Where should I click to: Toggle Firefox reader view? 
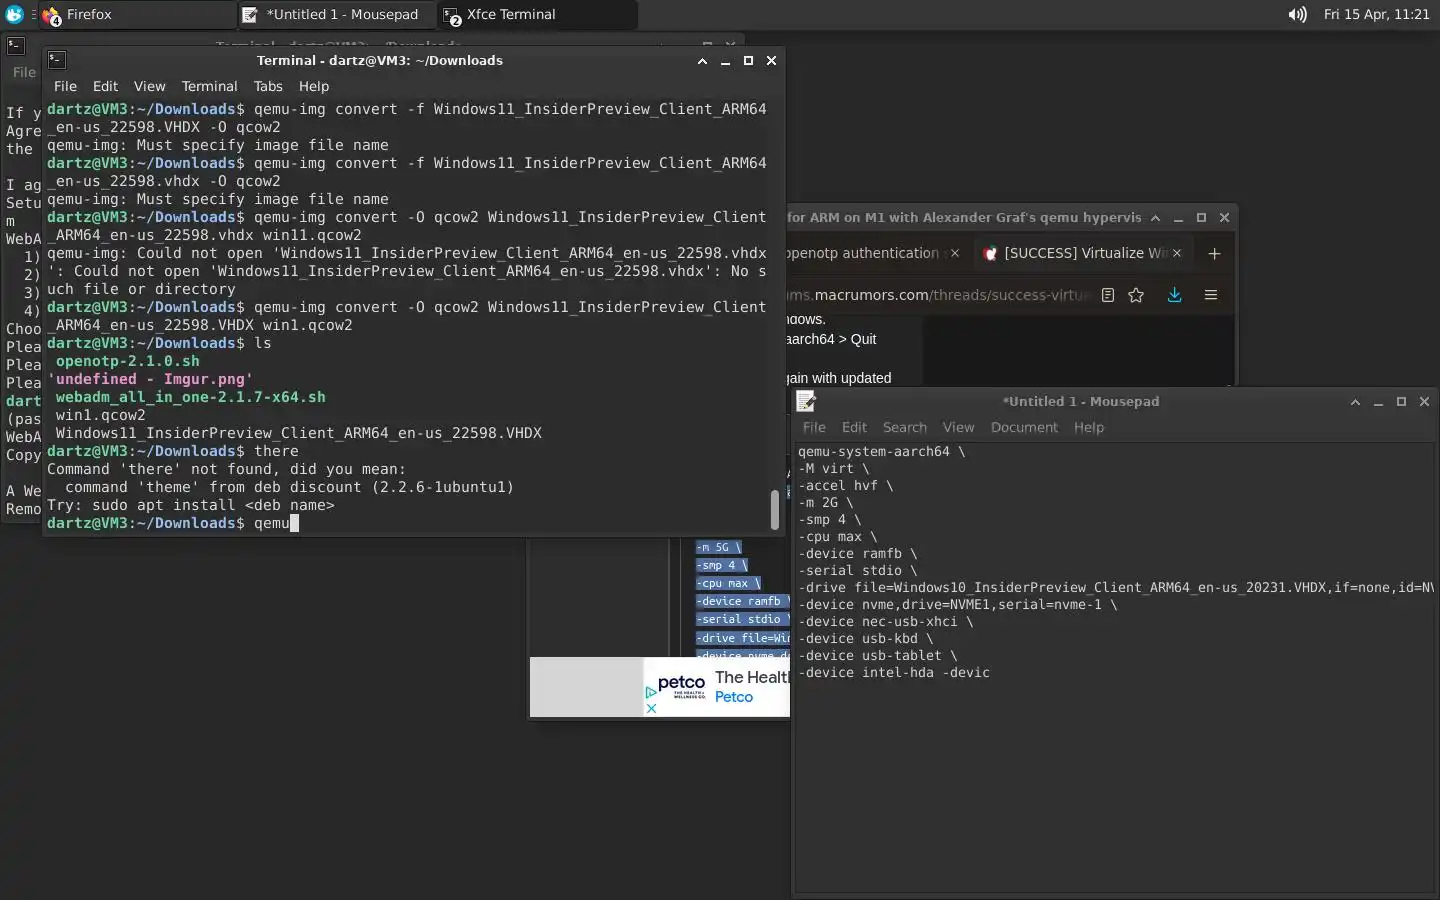click(x=1108, y=295)
